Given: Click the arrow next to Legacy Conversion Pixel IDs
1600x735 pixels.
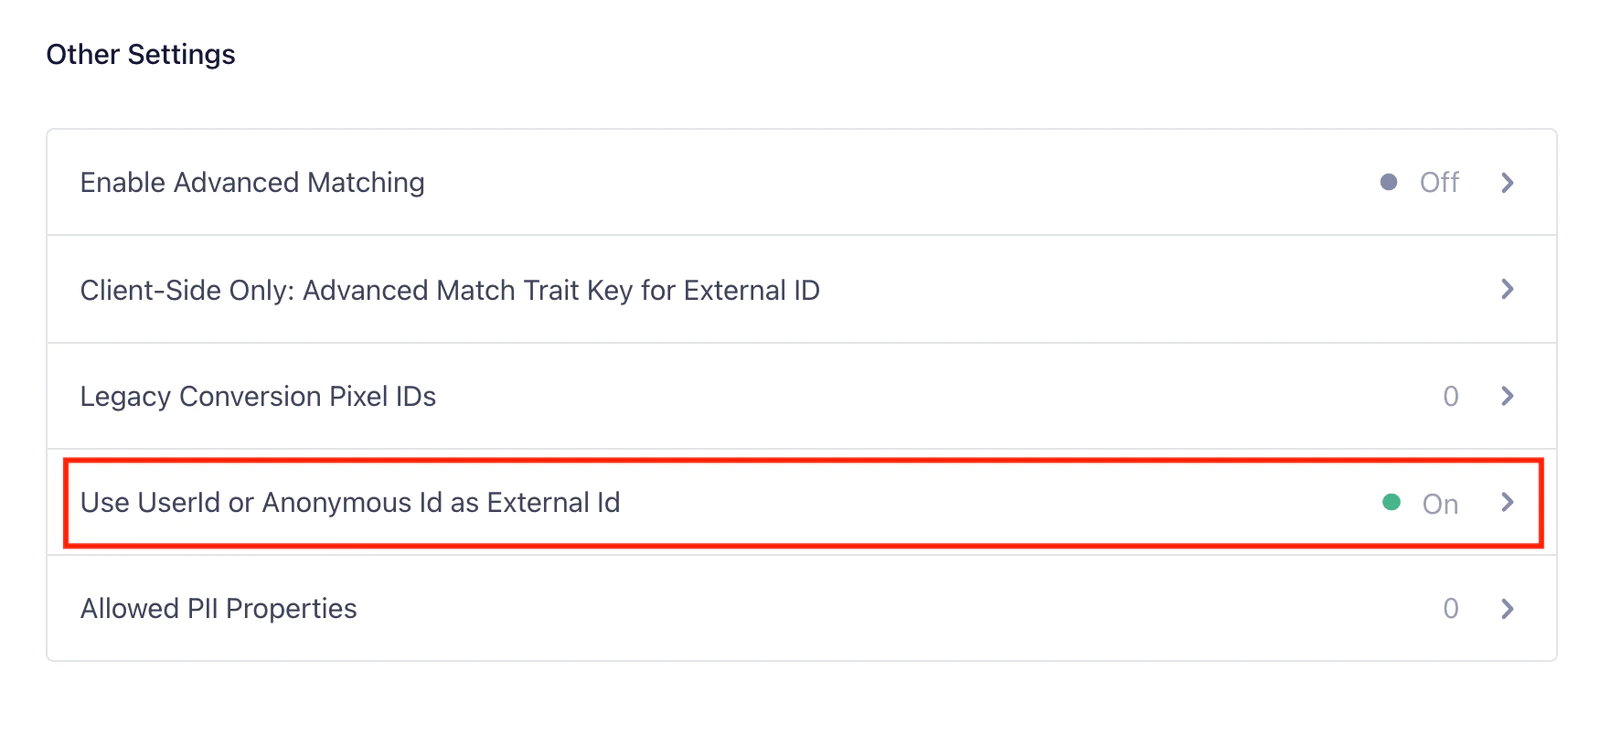Looking at the screenshot, I should pos(1508,396).
